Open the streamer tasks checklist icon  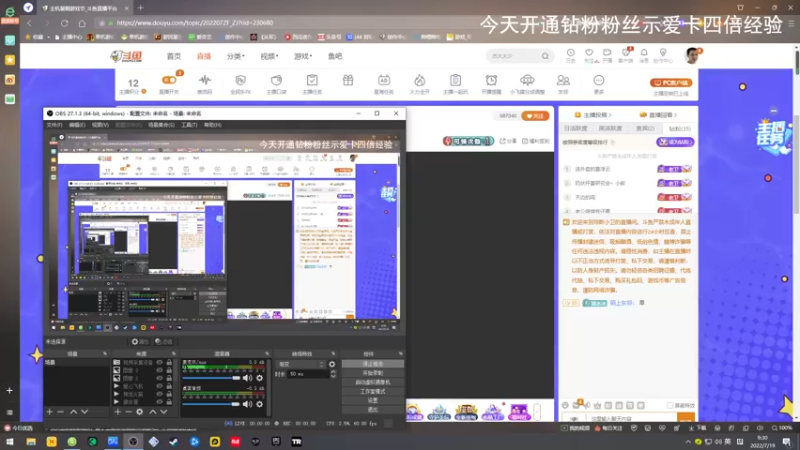[x=312, y=80]
